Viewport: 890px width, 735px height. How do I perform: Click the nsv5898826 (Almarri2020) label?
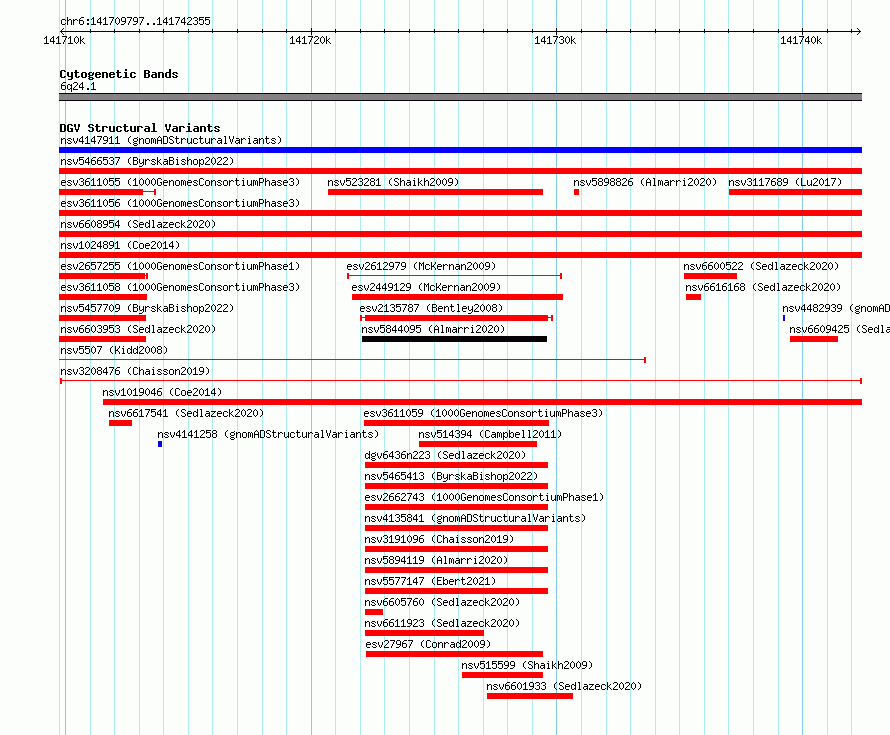click(x=645, y=182)
